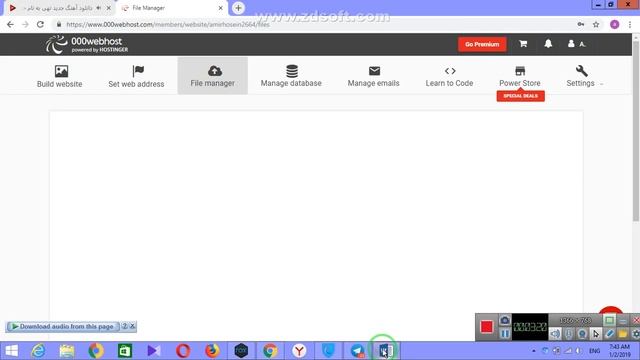This screenshot has width=640, height=360.
Task: Open Learn to Code section
Action: tap(449, 76)
